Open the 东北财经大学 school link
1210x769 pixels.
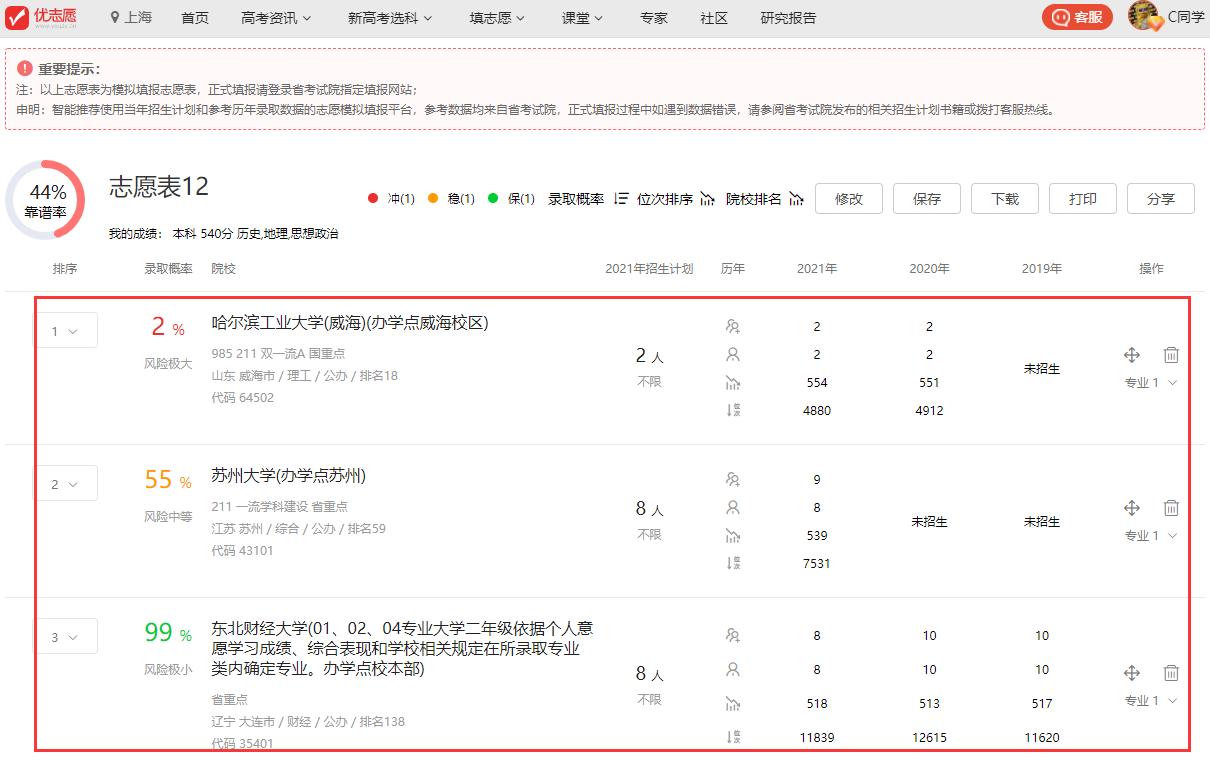402,648
